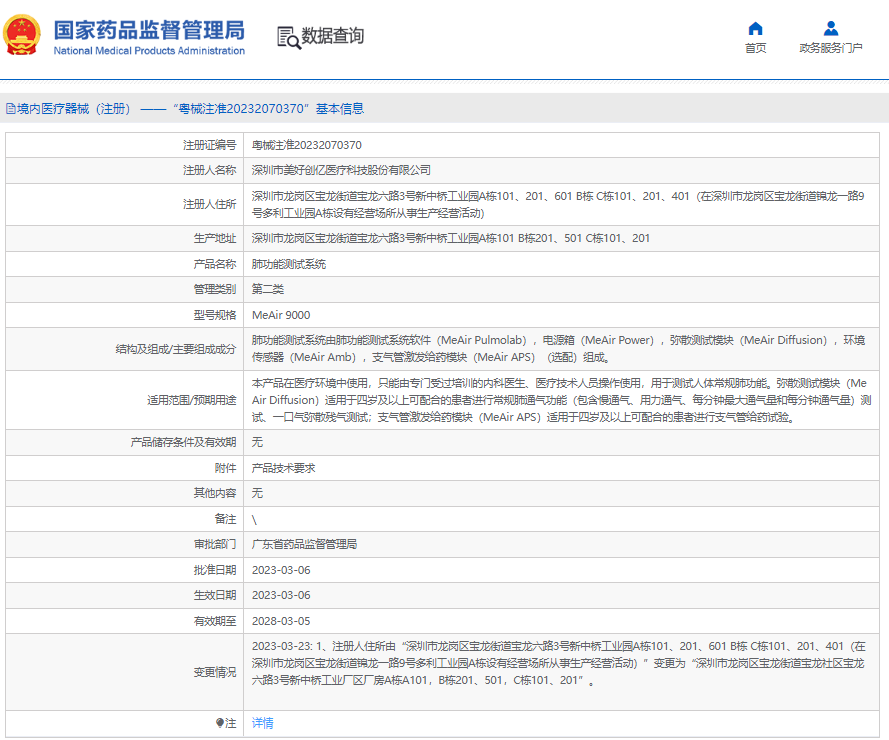The height and width of the screenshot is (740, 889).
Task: Click the 变更情况 row label
Action: (215, 673)
